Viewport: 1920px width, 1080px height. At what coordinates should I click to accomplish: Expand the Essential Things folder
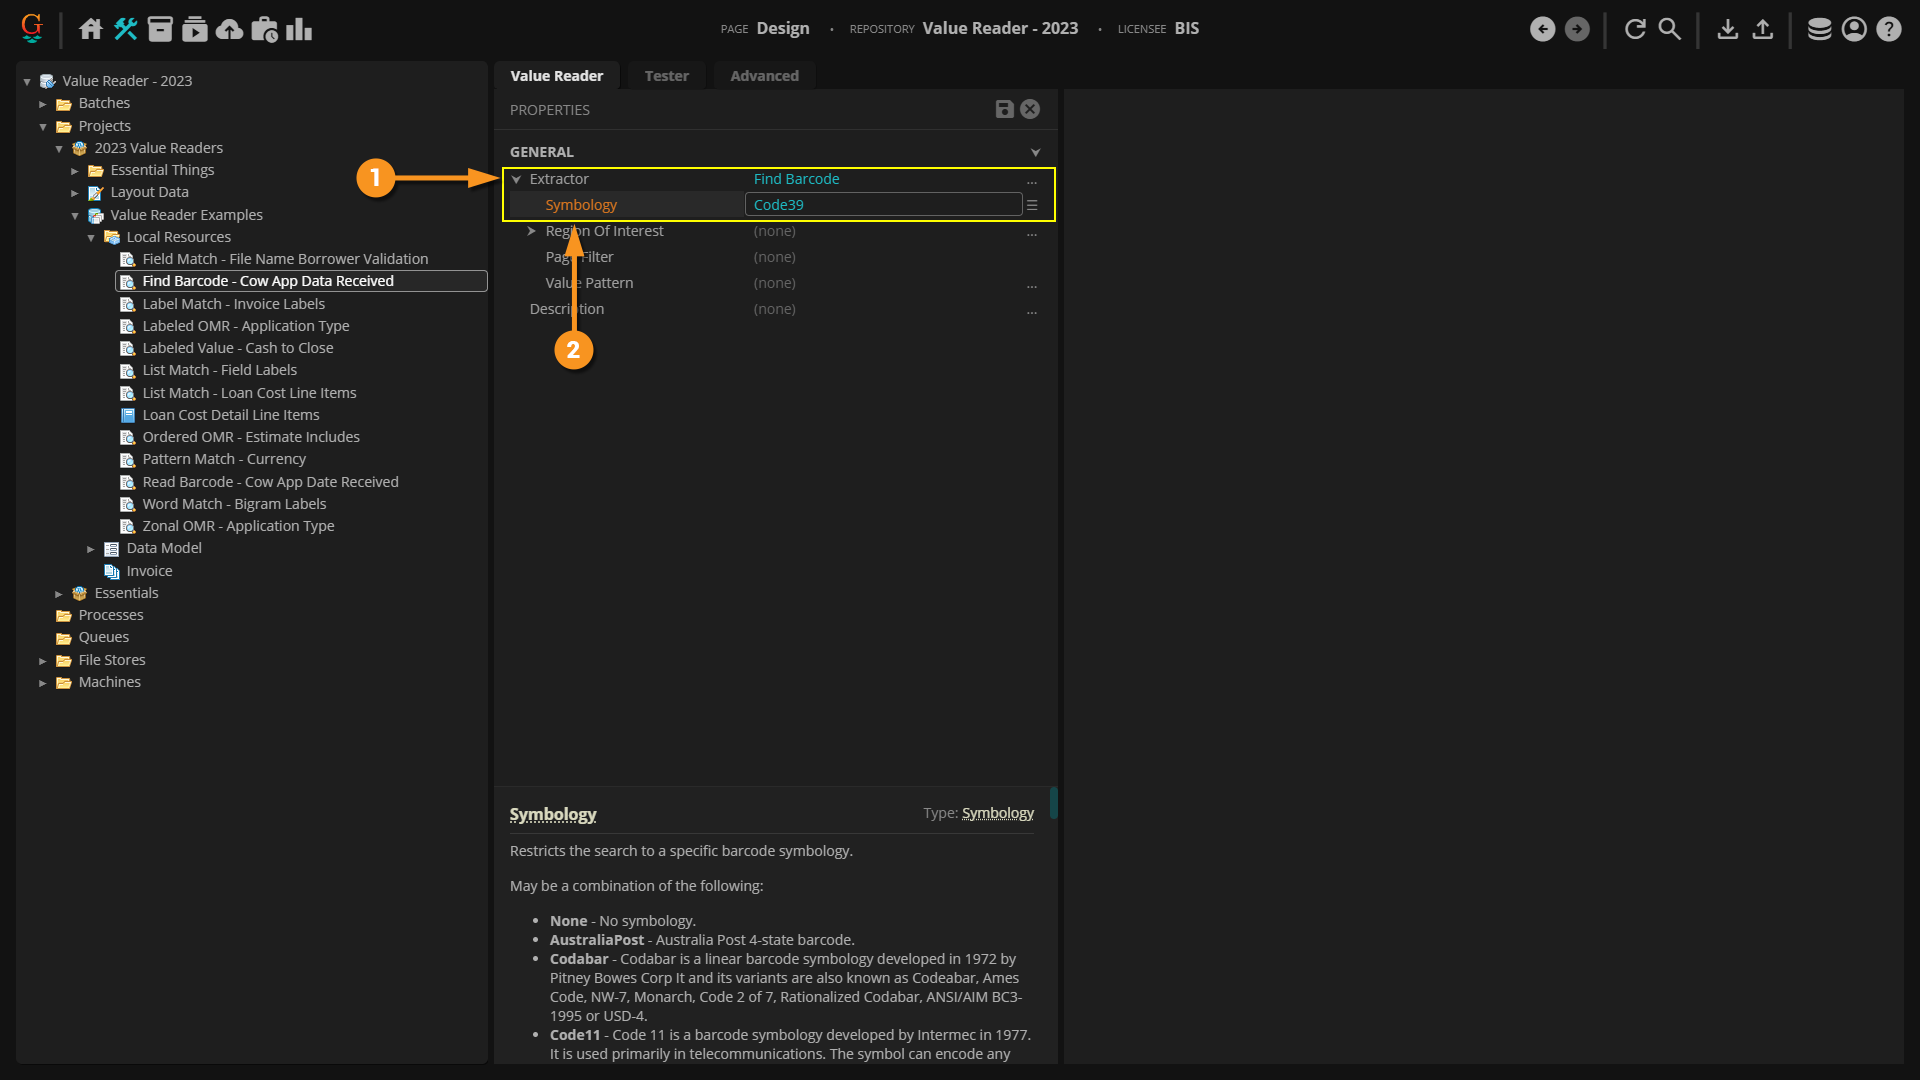coord(75,171)
